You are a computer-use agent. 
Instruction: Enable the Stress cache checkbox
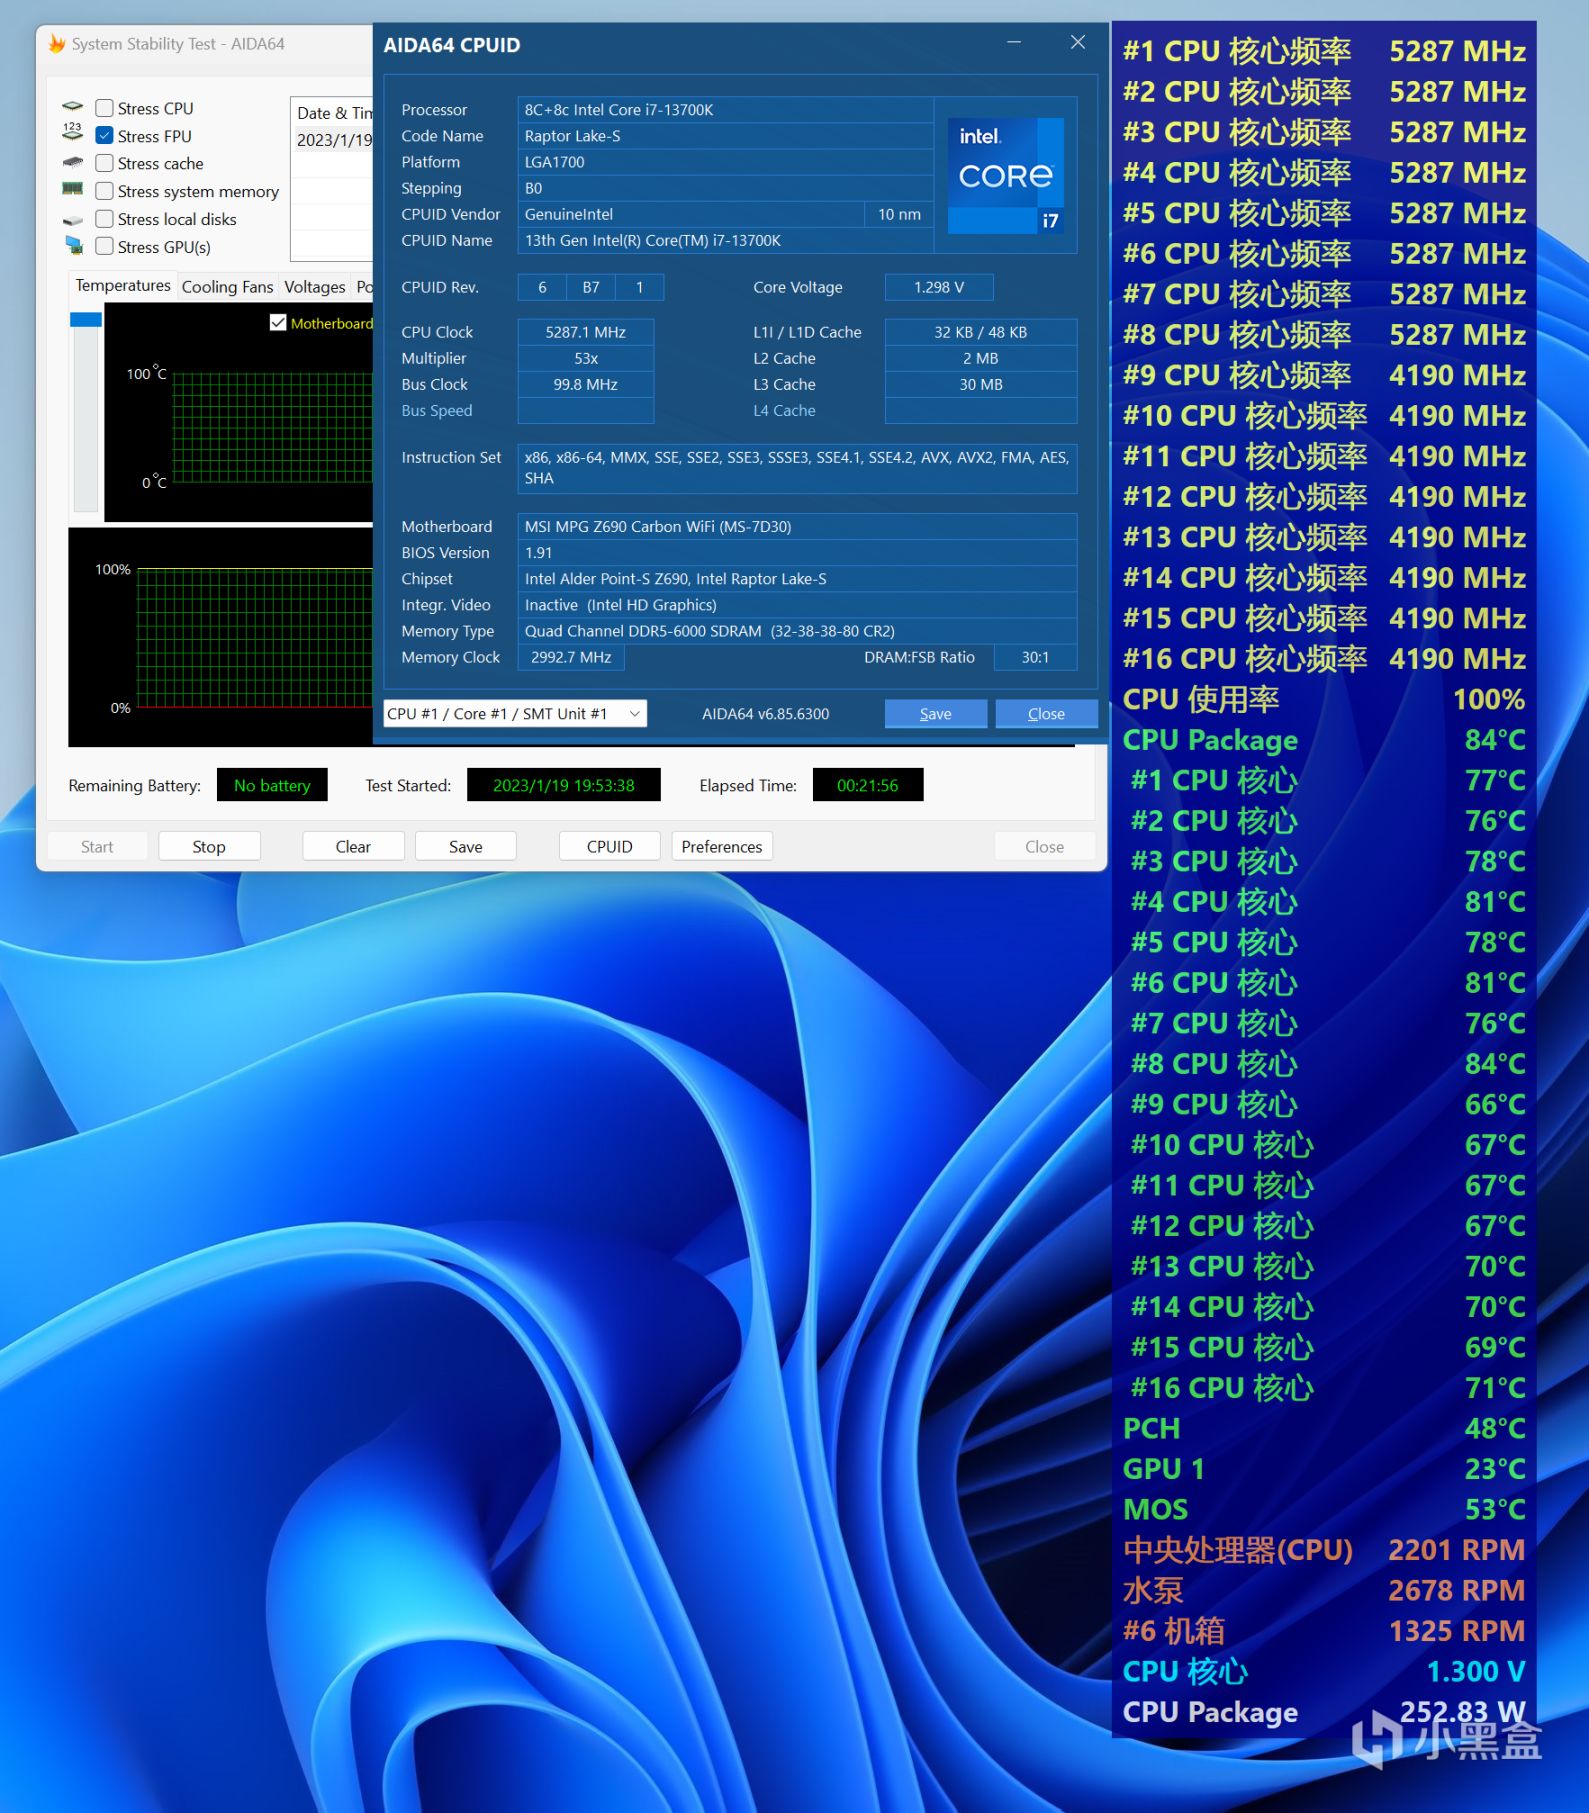click(x=104, y=163)
